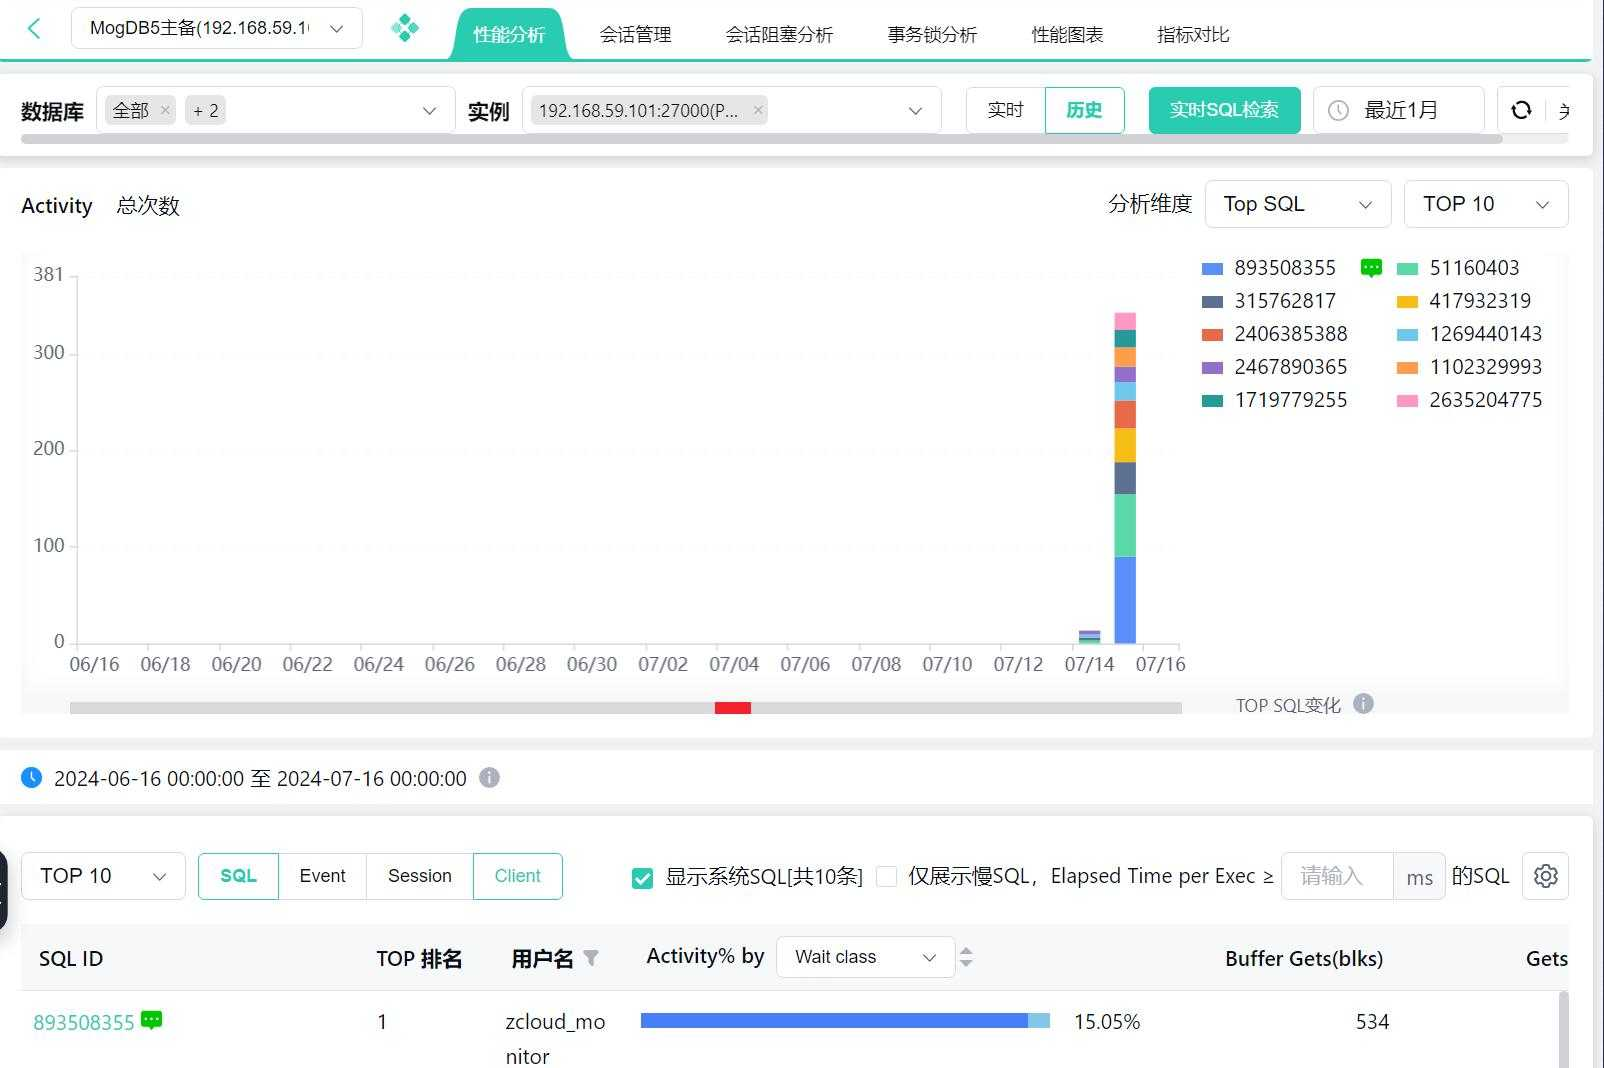The image size is (1604, 1068).
Task: Filter the 用户名 column using funnel icon
Action: pyautogui.click(x=591, y=958)
